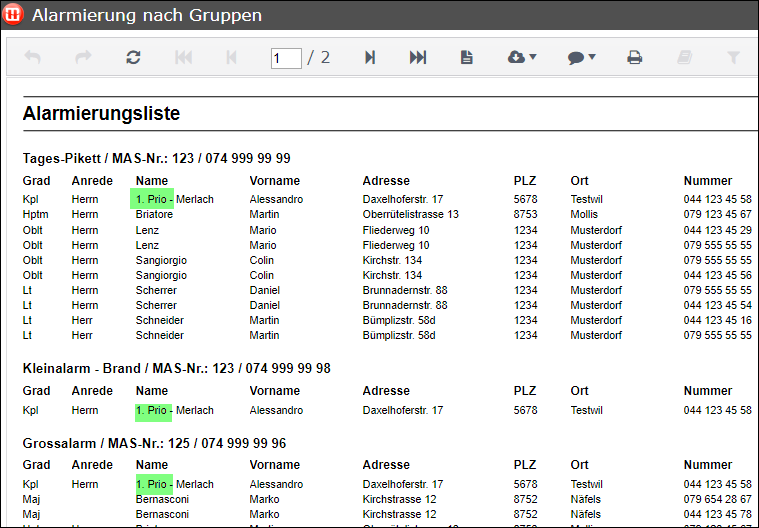Jump to the last report page
The width and height of the screenshot is (759, 528).
[418, 58]
